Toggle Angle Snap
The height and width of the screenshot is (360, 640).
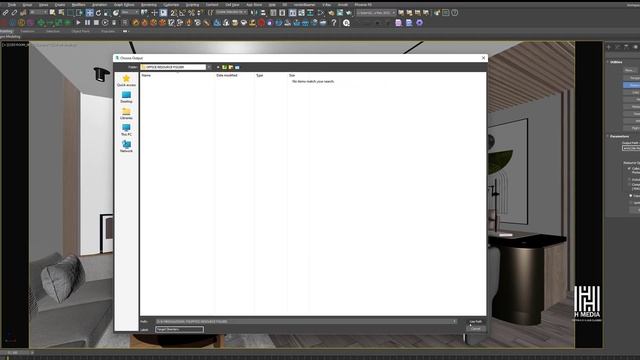click(x=182, y=13)
